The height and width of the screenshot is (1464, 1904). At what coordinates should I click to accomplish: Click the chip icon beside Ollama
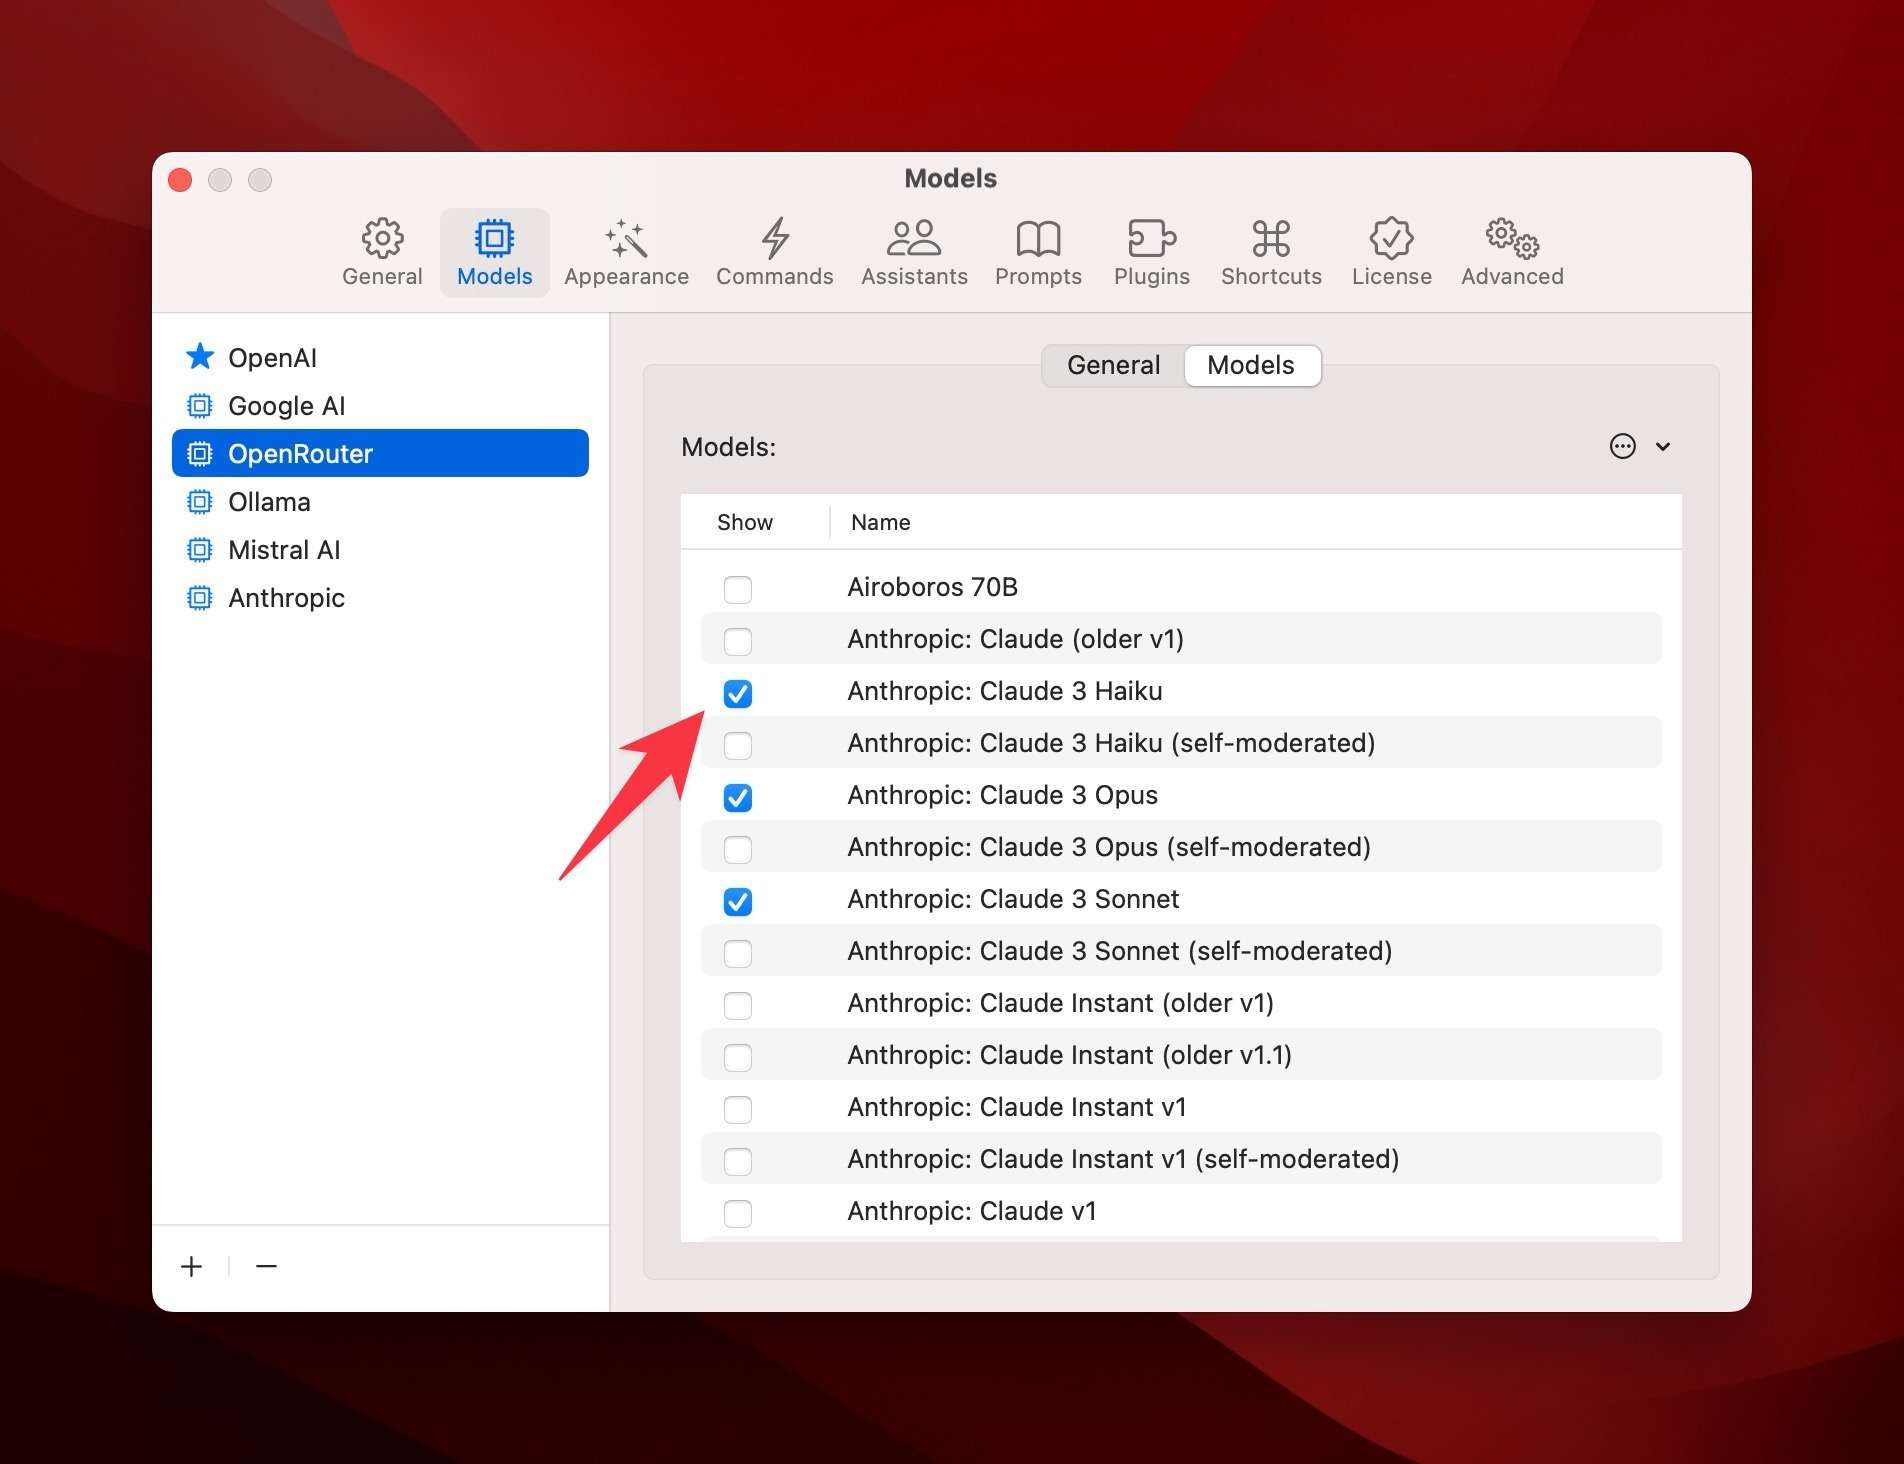click(x=200, y=501)
